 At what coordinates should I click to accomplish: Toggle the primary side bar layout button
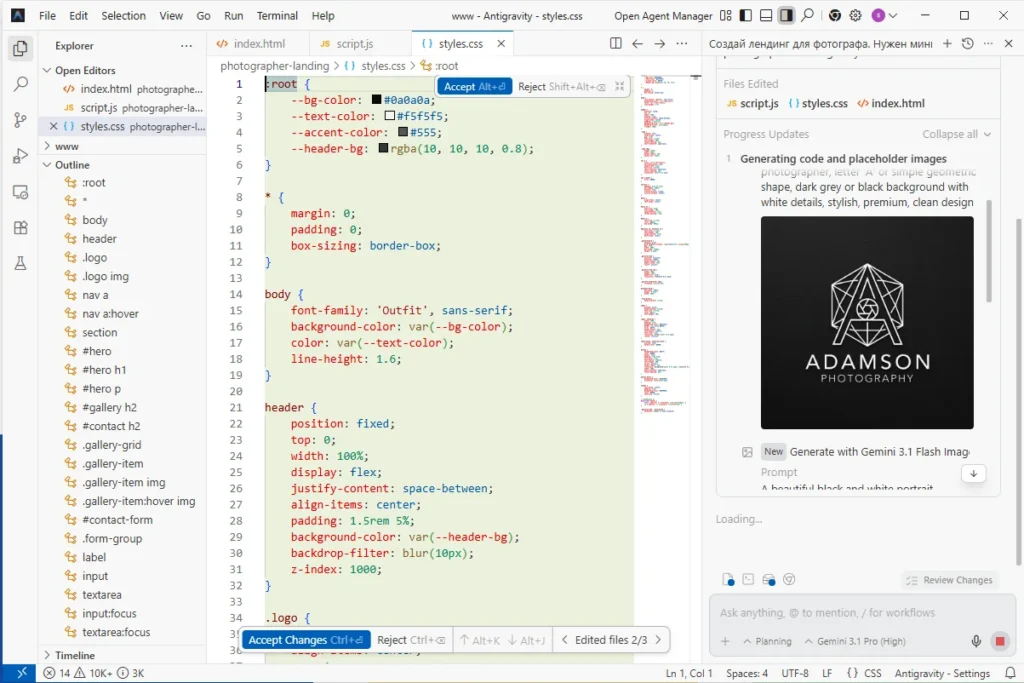(745, 16)
